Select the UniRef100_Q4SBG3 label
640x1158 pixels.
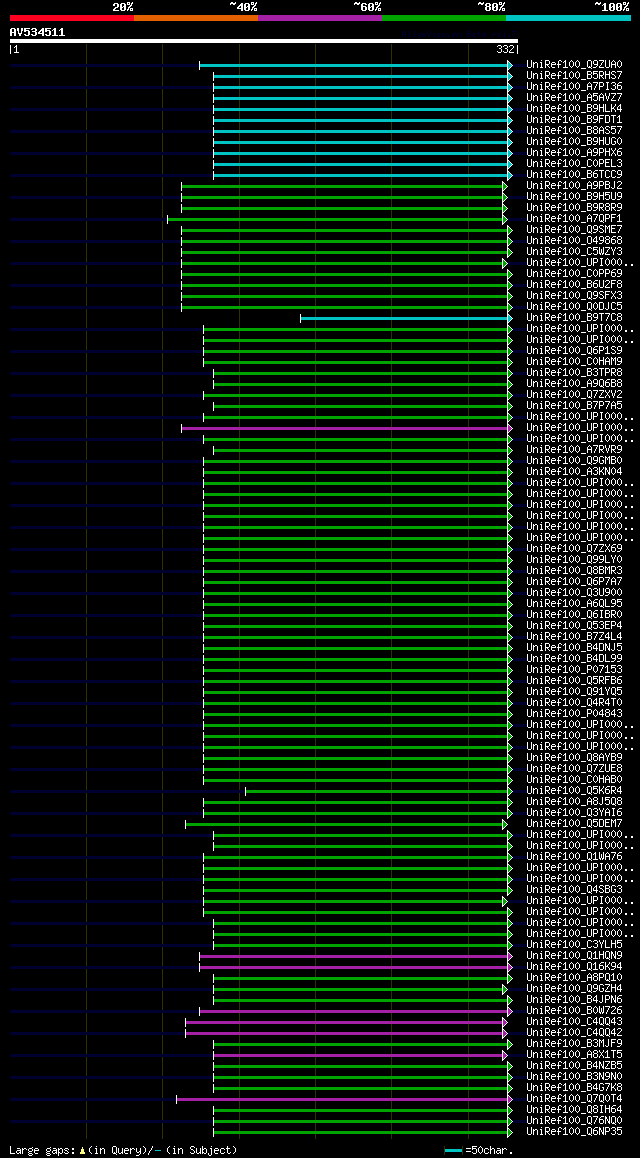click(x=574, y=891)
